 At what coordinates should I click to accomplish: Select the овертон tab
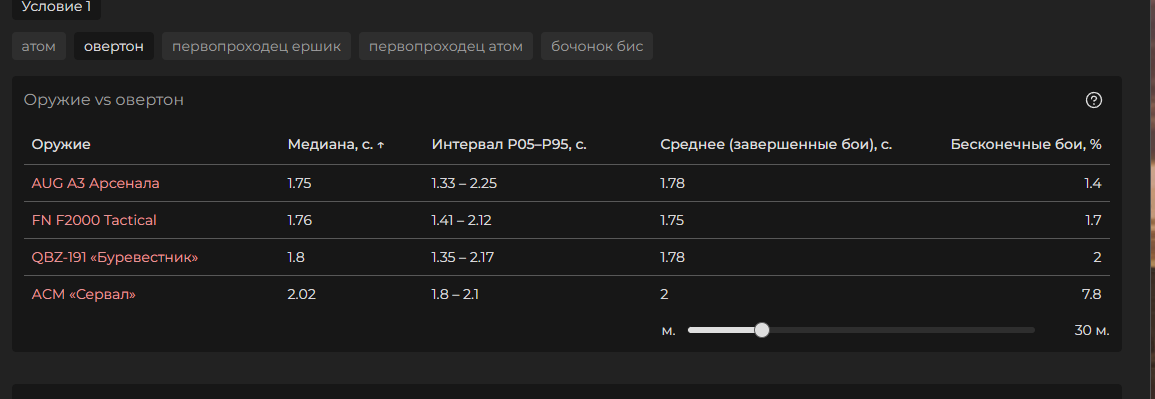(x=113, y=46)
